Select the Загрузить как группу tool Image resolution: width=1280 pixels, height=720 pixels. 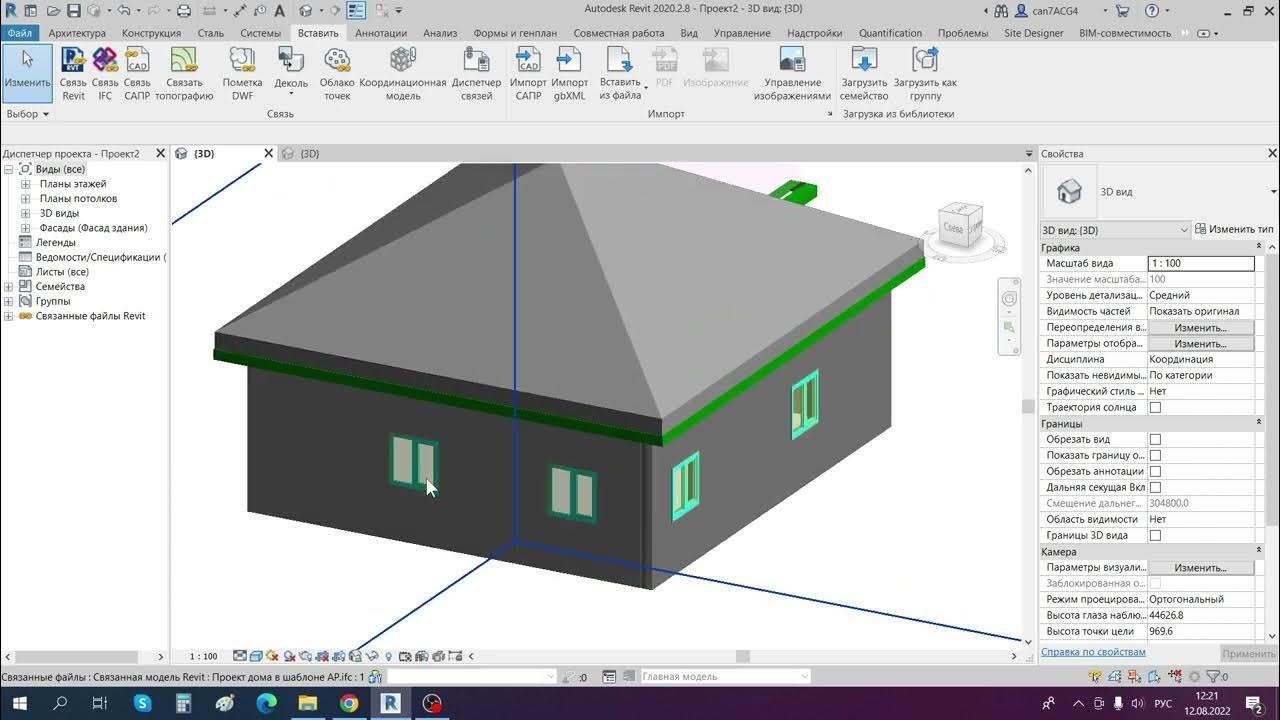pyautogui.click(x=925, y=74)
